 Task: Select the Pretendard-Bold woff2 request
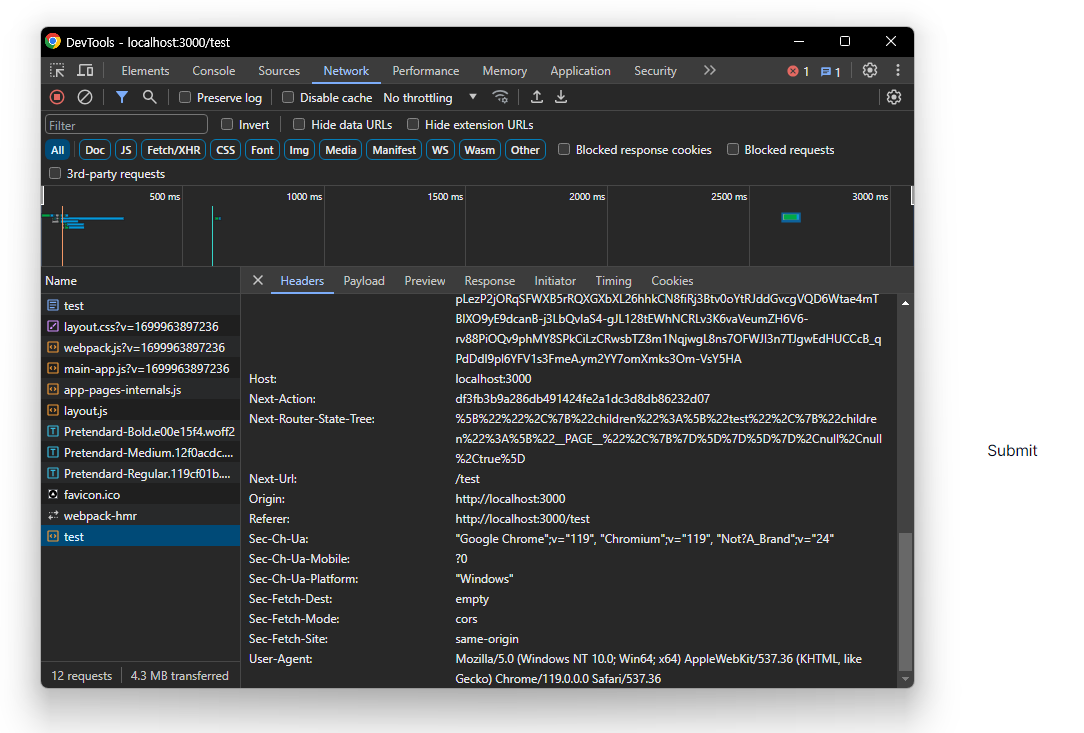pyautogui.click(x=141, y=432)
